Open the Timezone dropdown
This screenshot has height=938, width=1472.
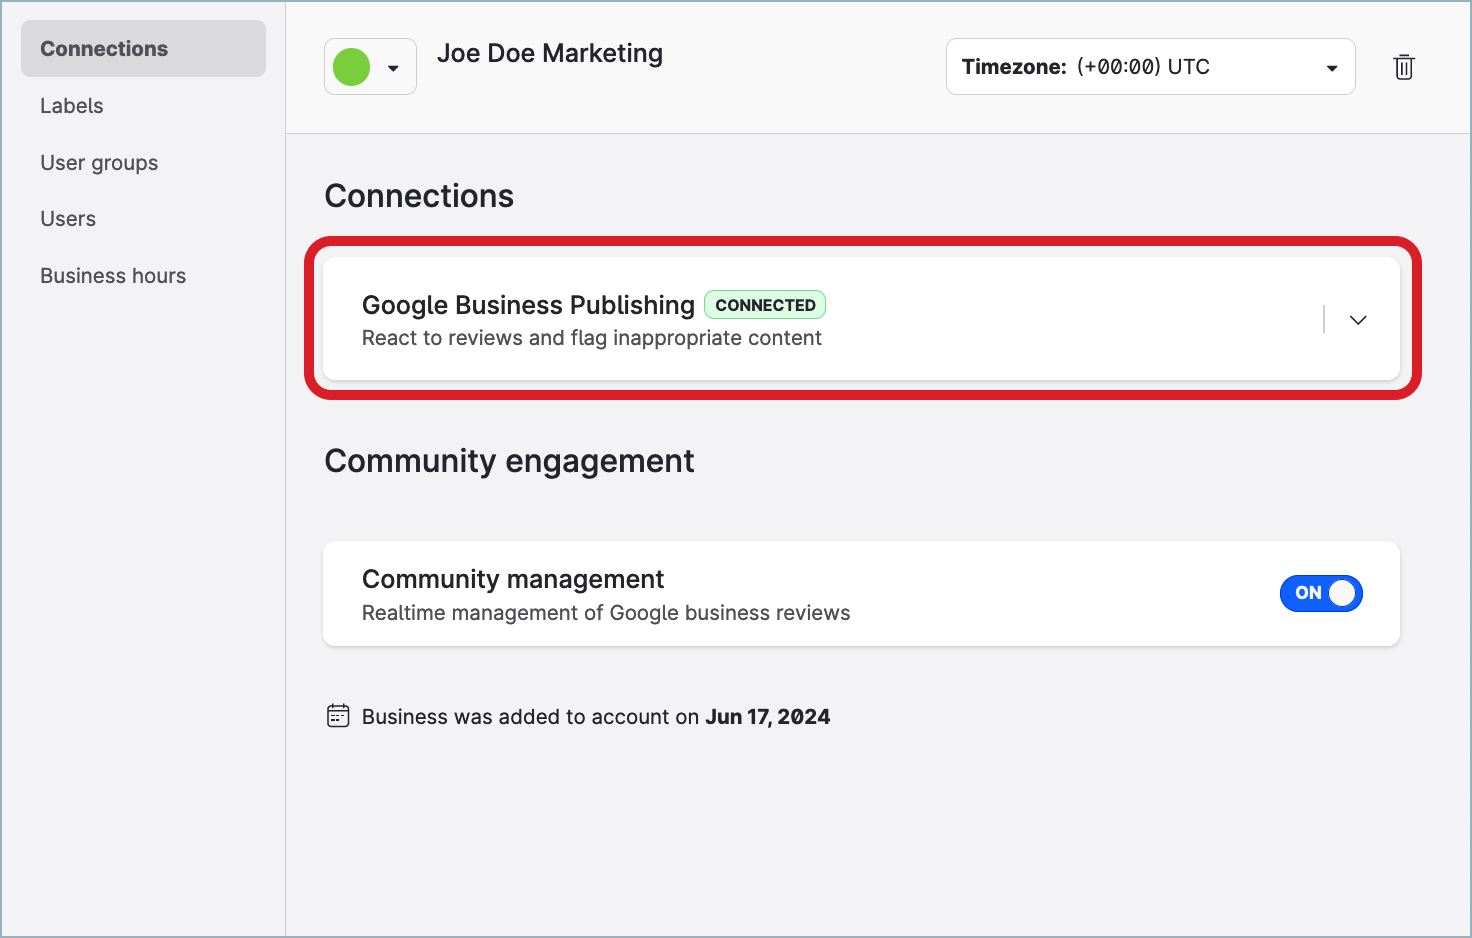[1149, 67]
